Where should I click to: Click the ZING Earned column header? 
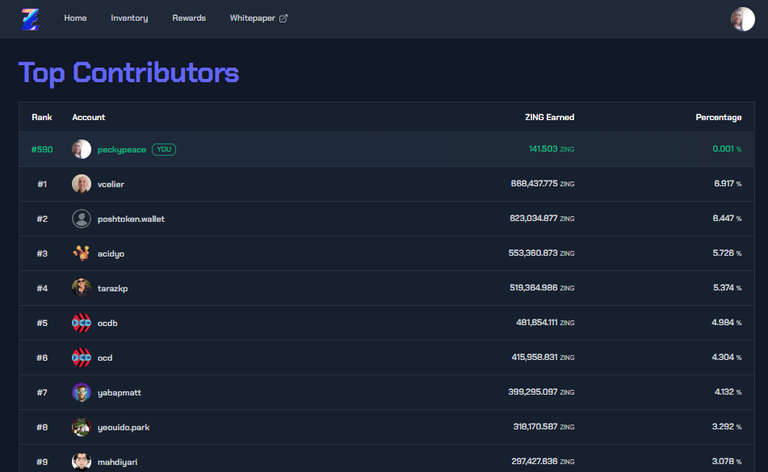tap(550, 117)
